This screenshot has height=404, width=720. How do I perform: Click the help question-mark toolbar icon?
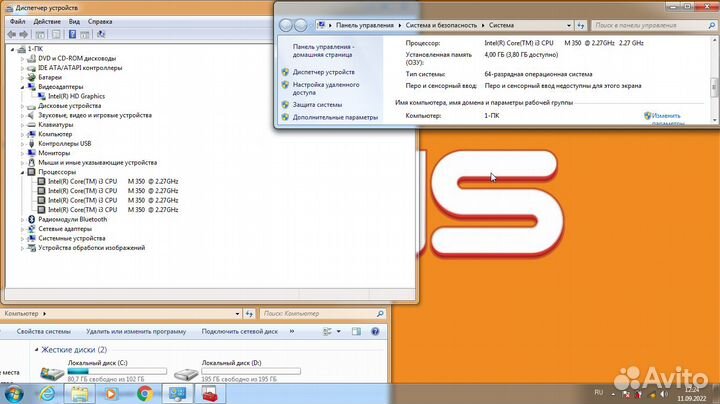tap(72, 34)
